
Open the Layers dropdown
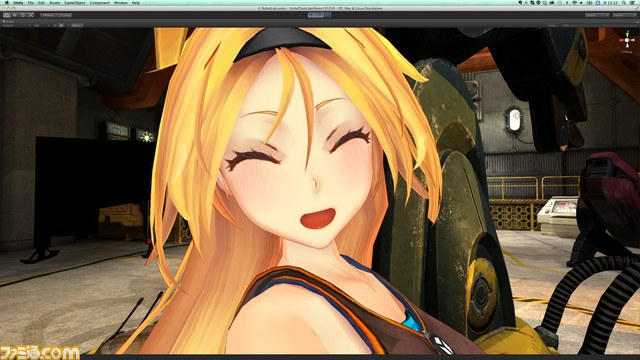pyautogui.click(x=598, y=15)
